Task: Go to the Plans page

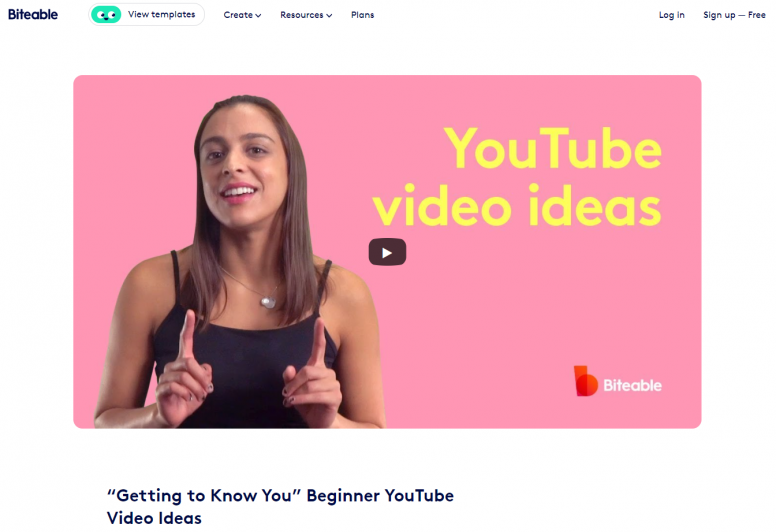Action: [x=362, y=15]
